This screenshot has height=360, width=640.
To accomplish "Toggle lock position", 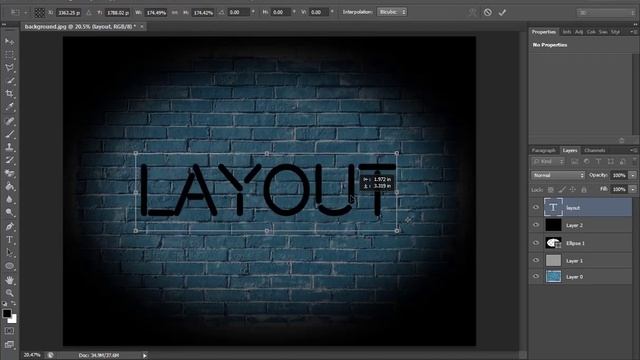I will click(573, 189).
